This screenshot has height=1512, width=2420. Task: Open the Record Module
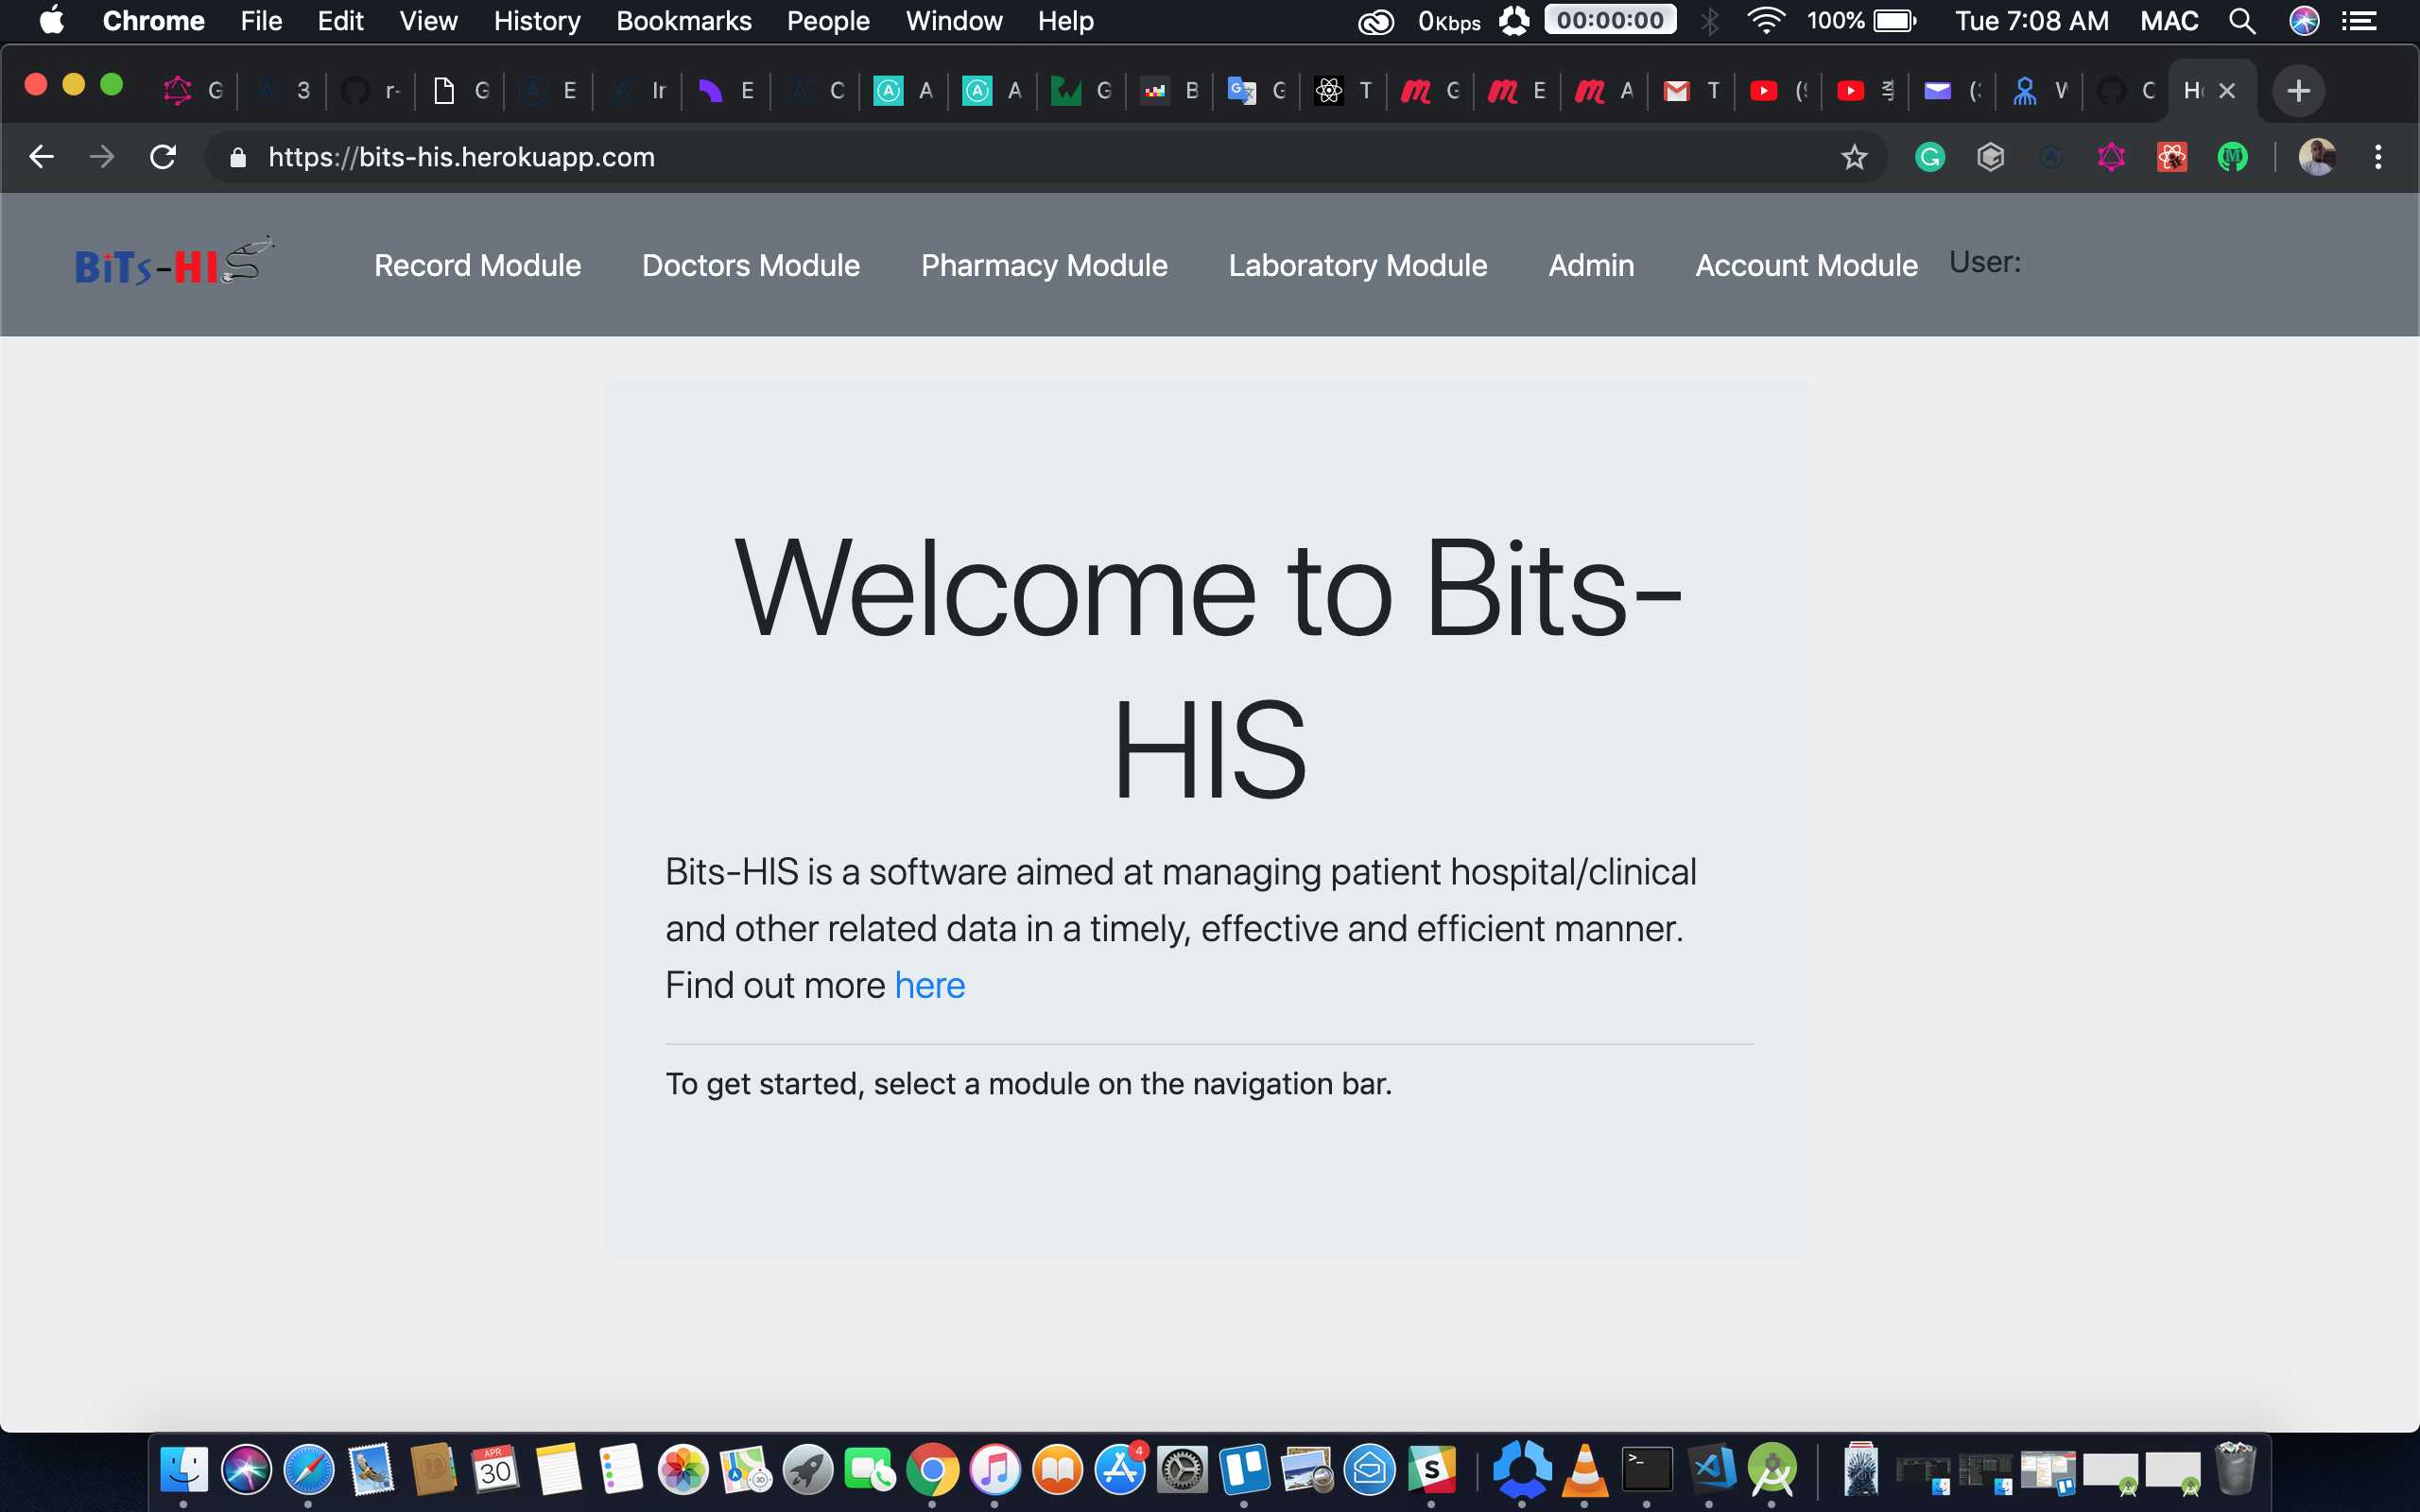(x=477, y=265)
